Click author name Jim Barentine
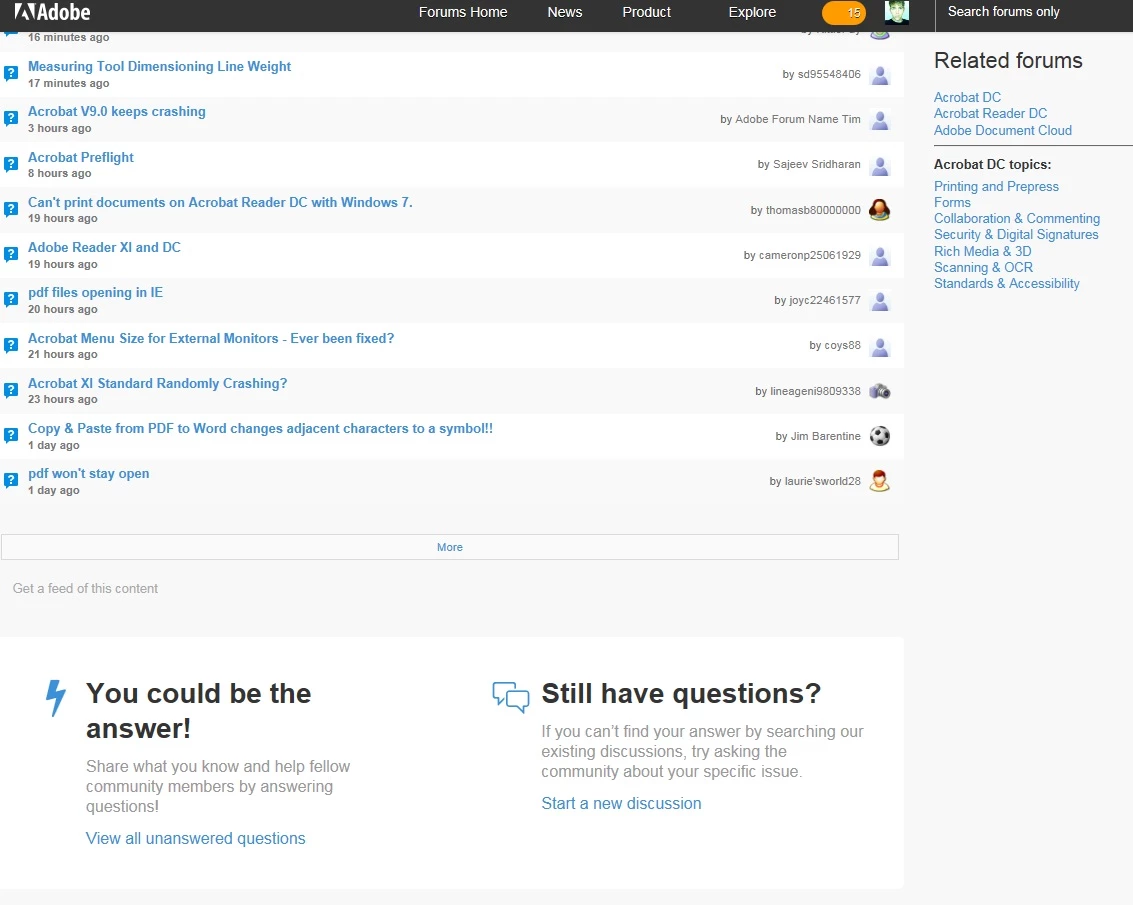Image resolution: width=1133 pixels, height=905 pixels. 825,437
